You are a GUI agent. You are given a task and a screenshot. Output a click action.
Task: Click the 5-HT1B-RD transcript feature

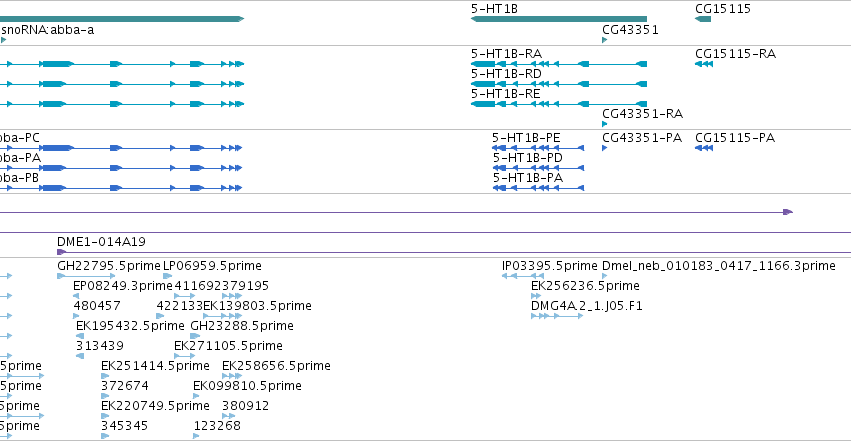558,84
